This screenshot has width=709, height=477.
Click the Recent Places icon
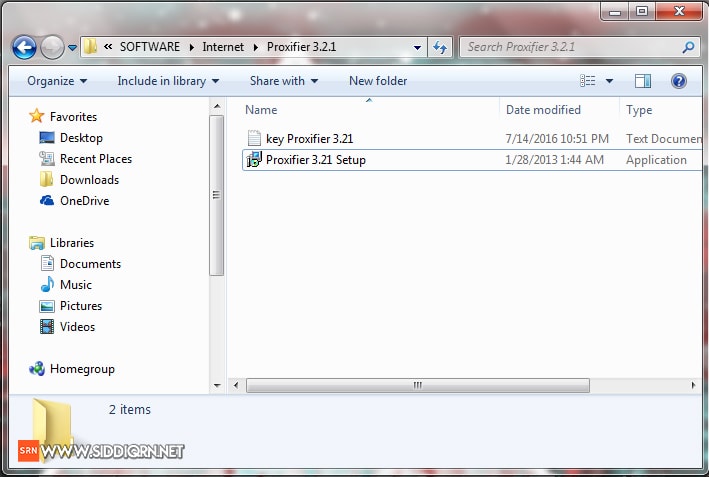coord(47,159)
